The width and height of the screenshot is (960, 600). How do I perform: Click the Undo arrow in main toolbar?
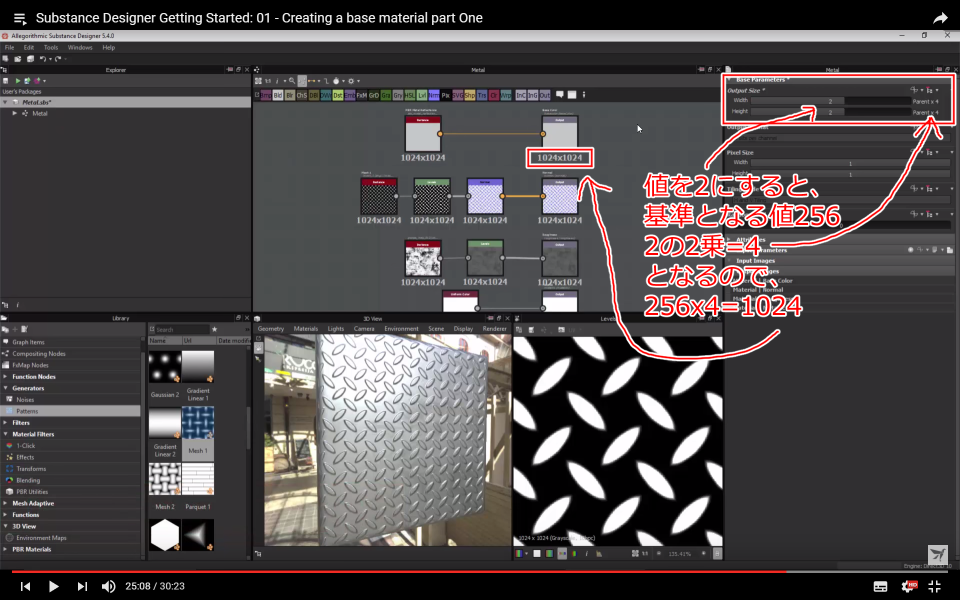click(42, 59)
